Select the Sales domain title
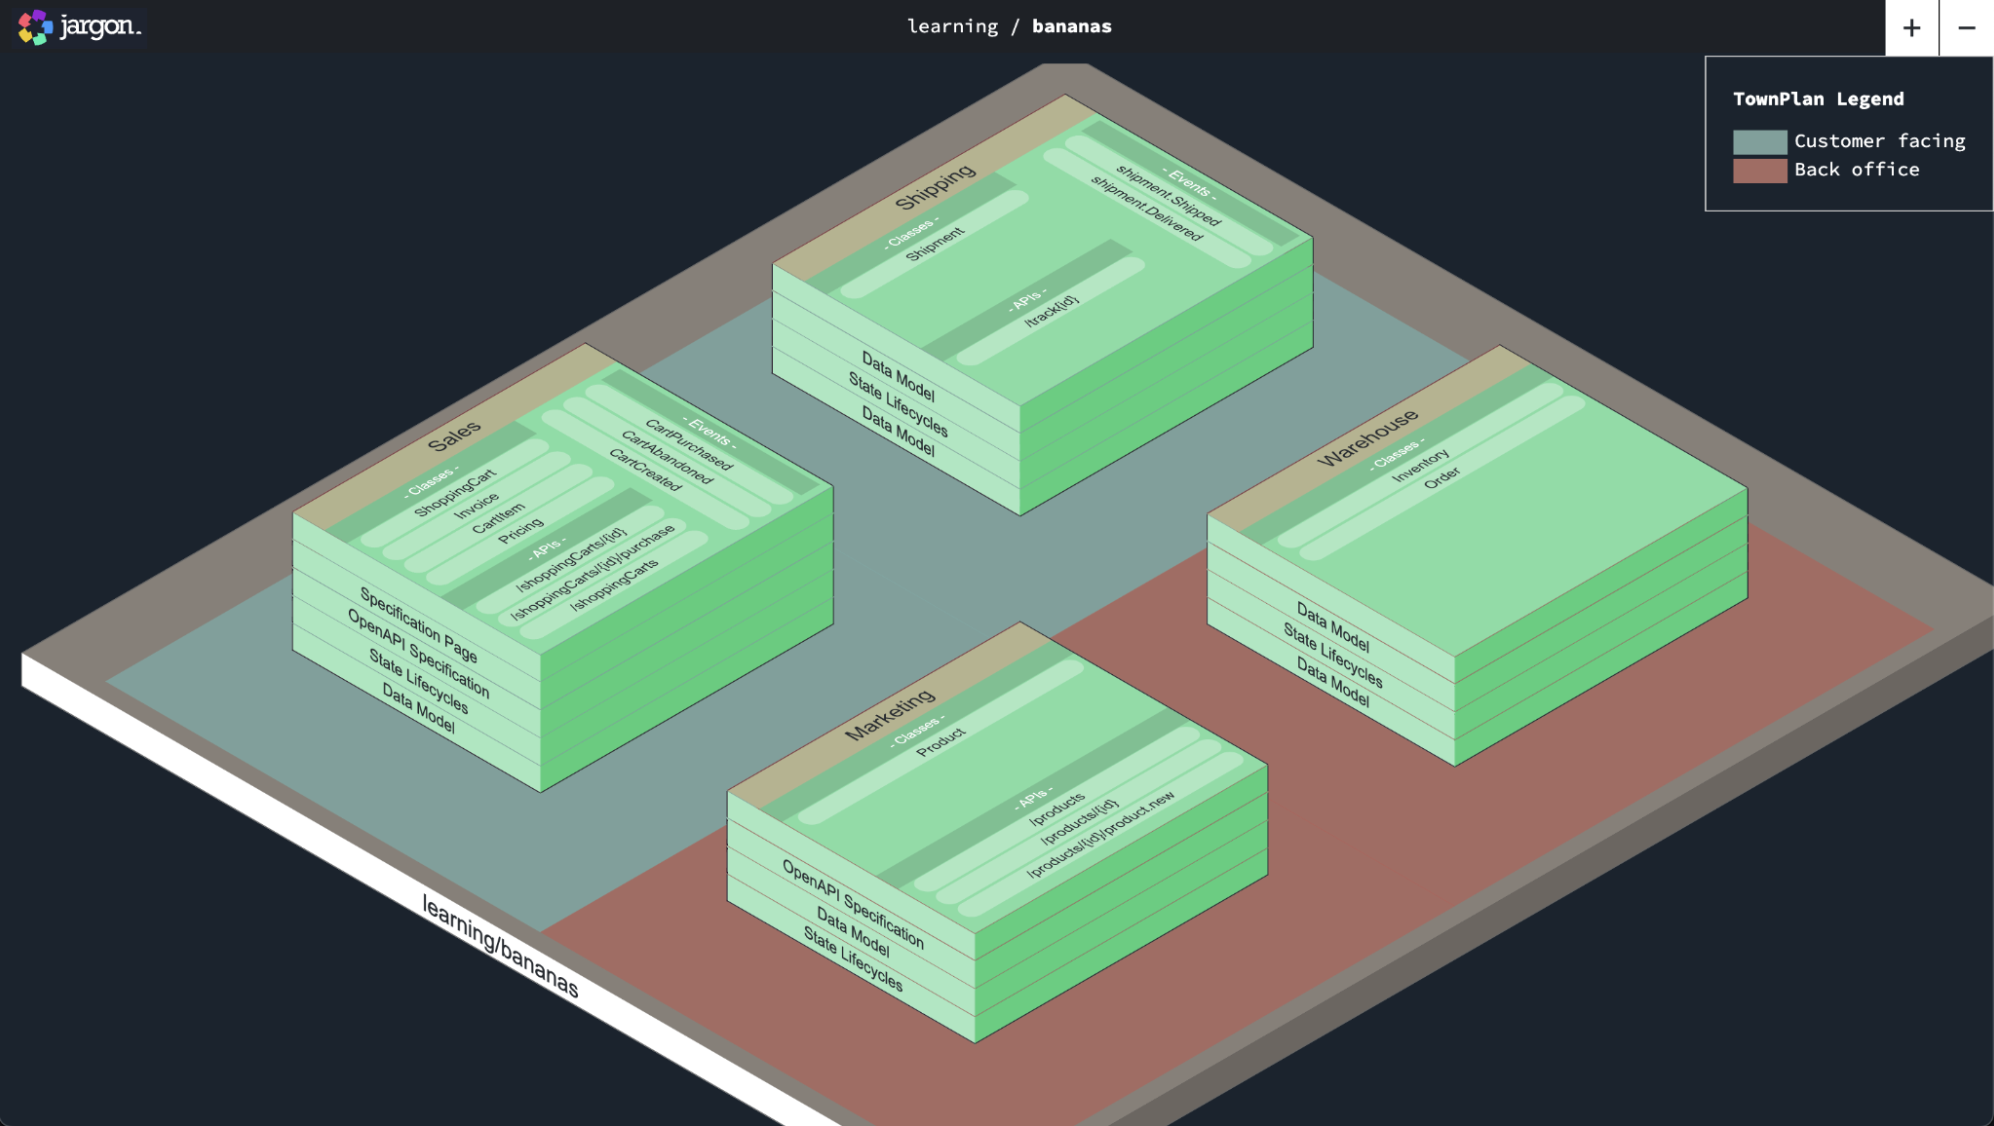 pos(454,436)
